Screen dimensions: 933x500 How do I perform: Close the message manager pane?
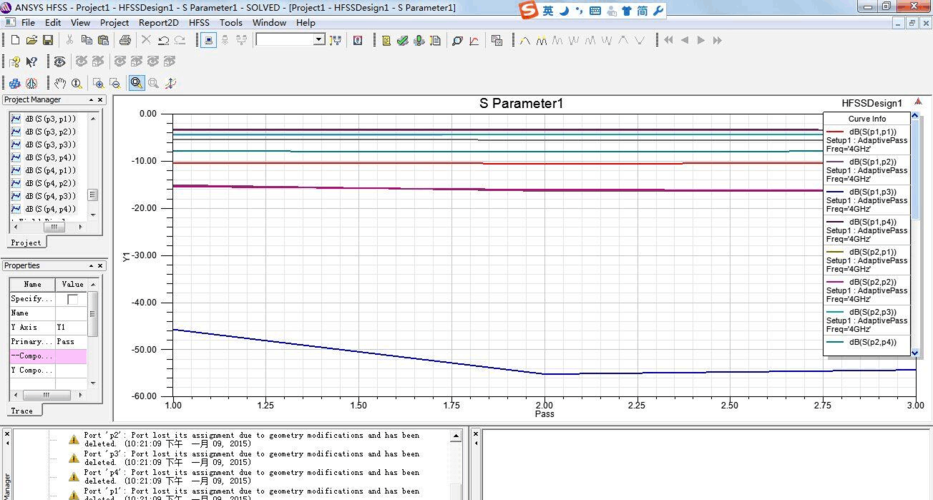[7, 435]
